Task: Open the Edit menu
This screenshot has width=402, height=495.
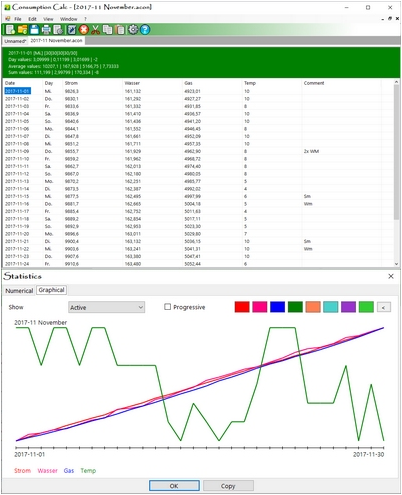Action: click(32, 19)
